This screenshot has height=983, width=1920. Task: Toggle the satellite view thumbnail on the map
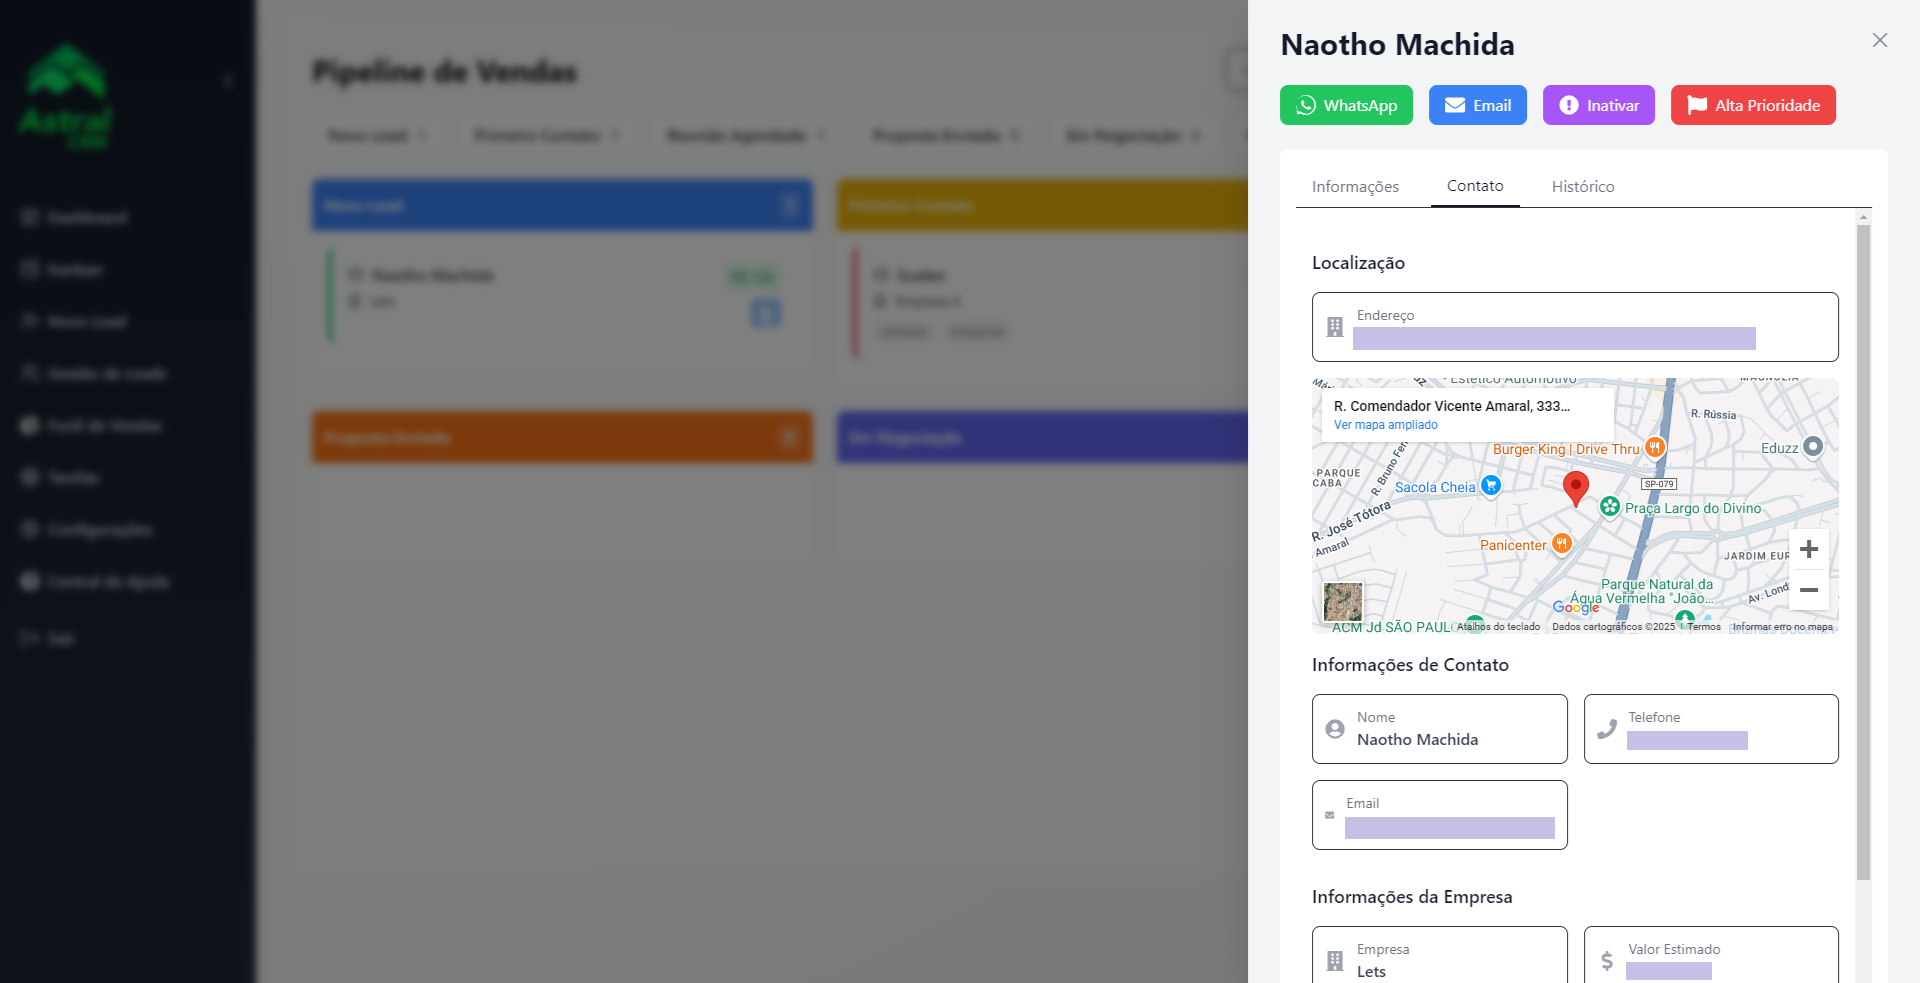coord(1342,602)
